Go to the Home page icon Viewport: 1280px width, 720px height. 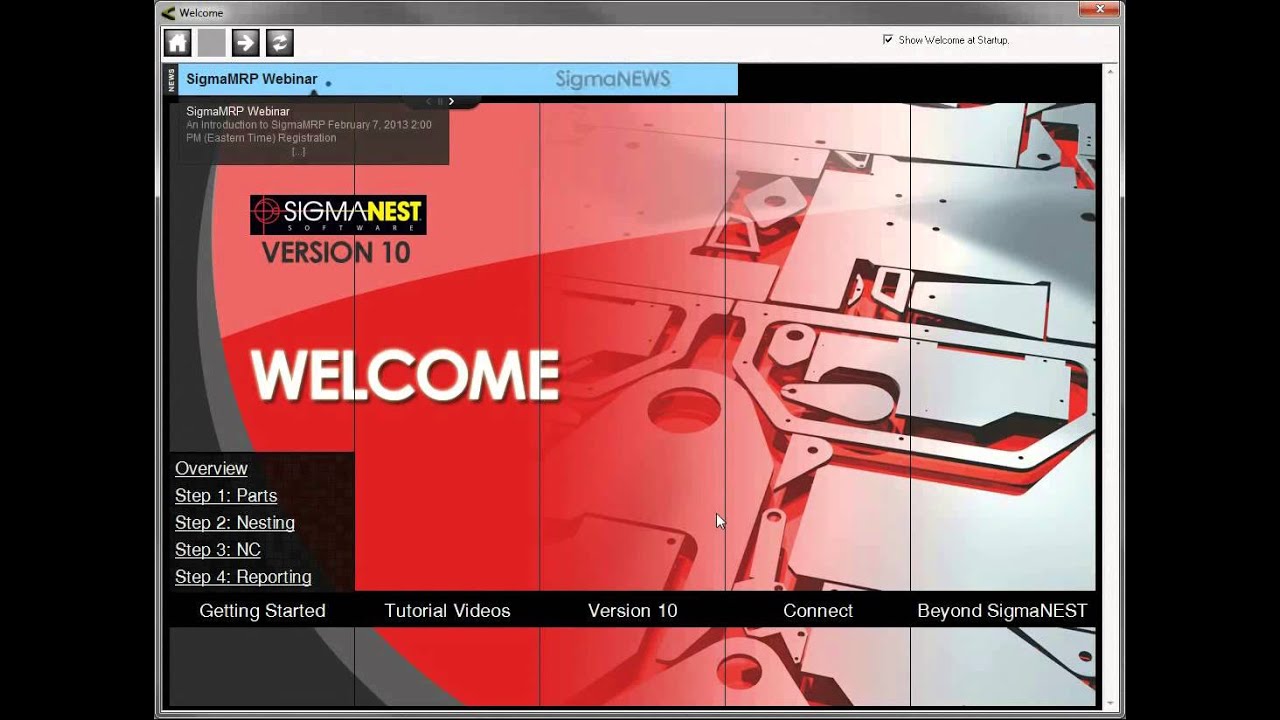(x=178, y=42)
